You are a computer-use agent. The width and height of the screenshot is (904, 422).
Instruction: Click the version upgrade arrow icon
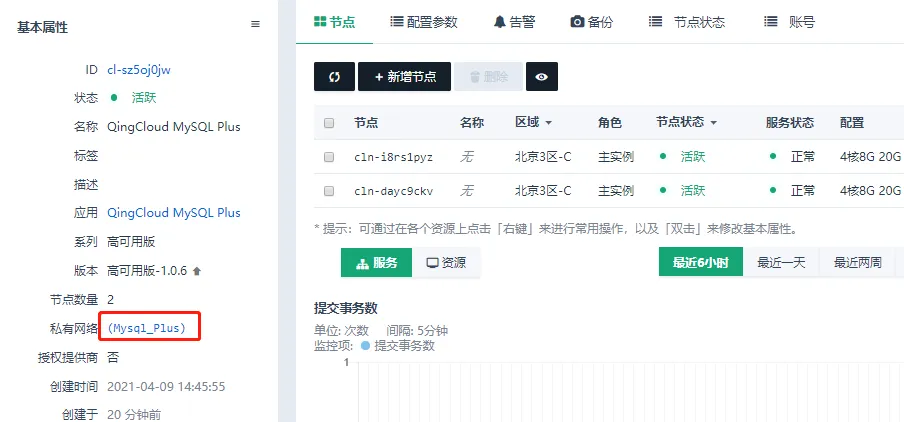[x=197, y=271]
